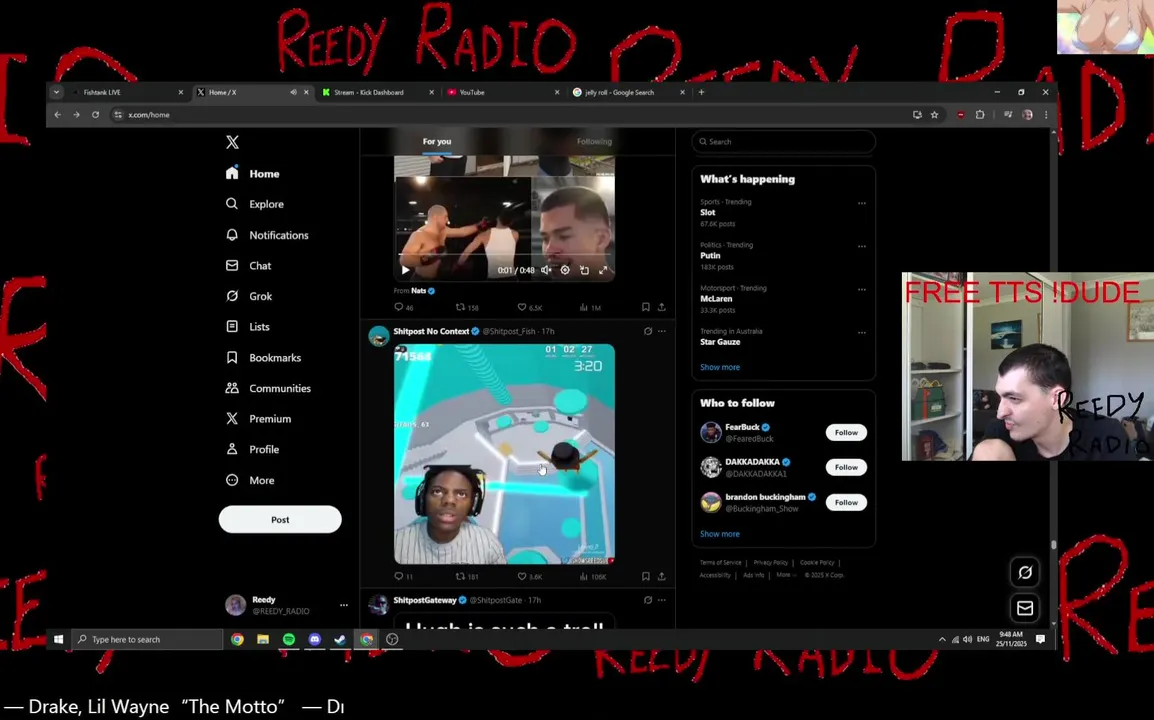Open the boxing video settings gear
The width and height of the screenshot is (1154, 720).
pos(564,270)
